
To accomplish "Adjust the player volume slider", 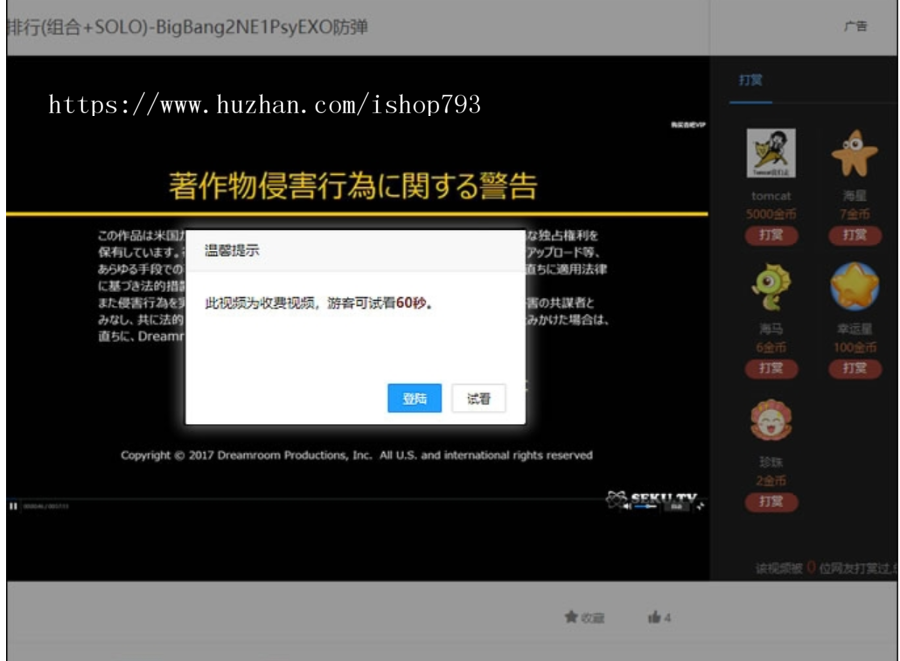I will point(646,507).
